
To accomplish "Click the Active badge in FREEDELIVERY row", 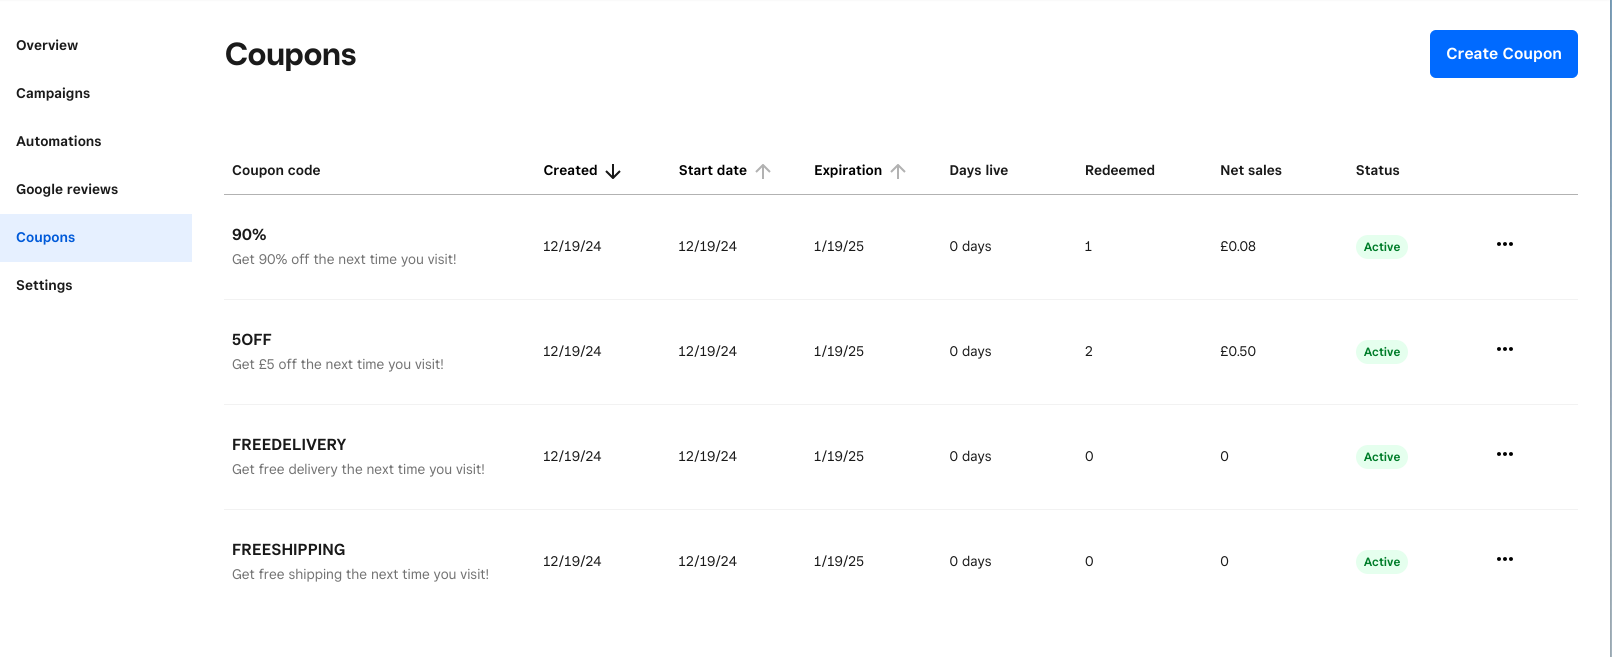I will (x=1382, y=457).
